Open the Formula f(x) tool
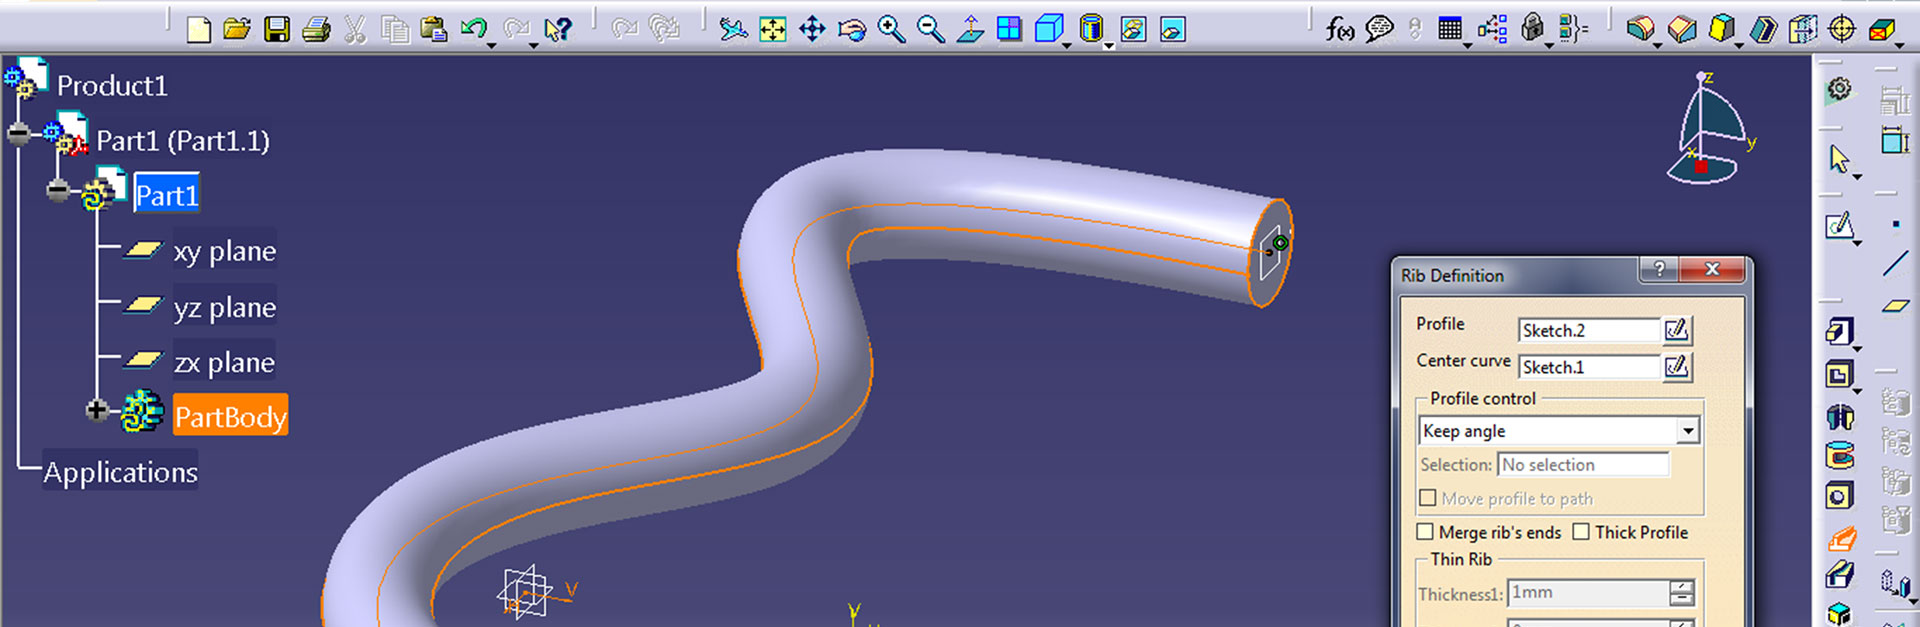 [1339, 30]
